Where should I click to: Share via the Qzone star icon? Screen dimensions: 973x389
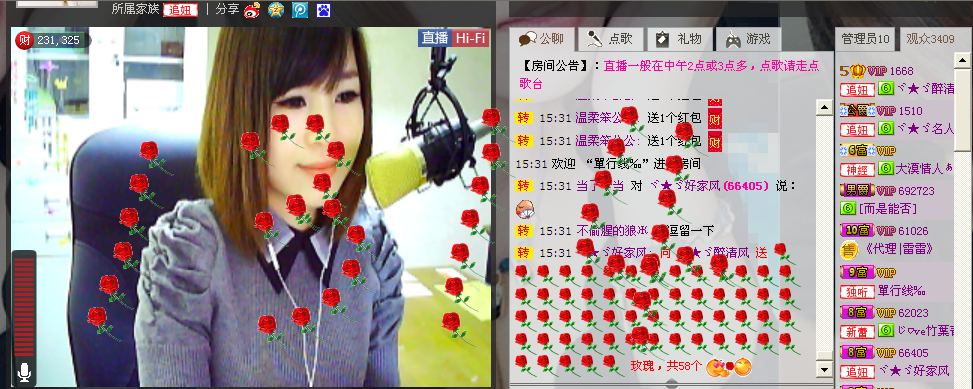(x=276, y=9)
